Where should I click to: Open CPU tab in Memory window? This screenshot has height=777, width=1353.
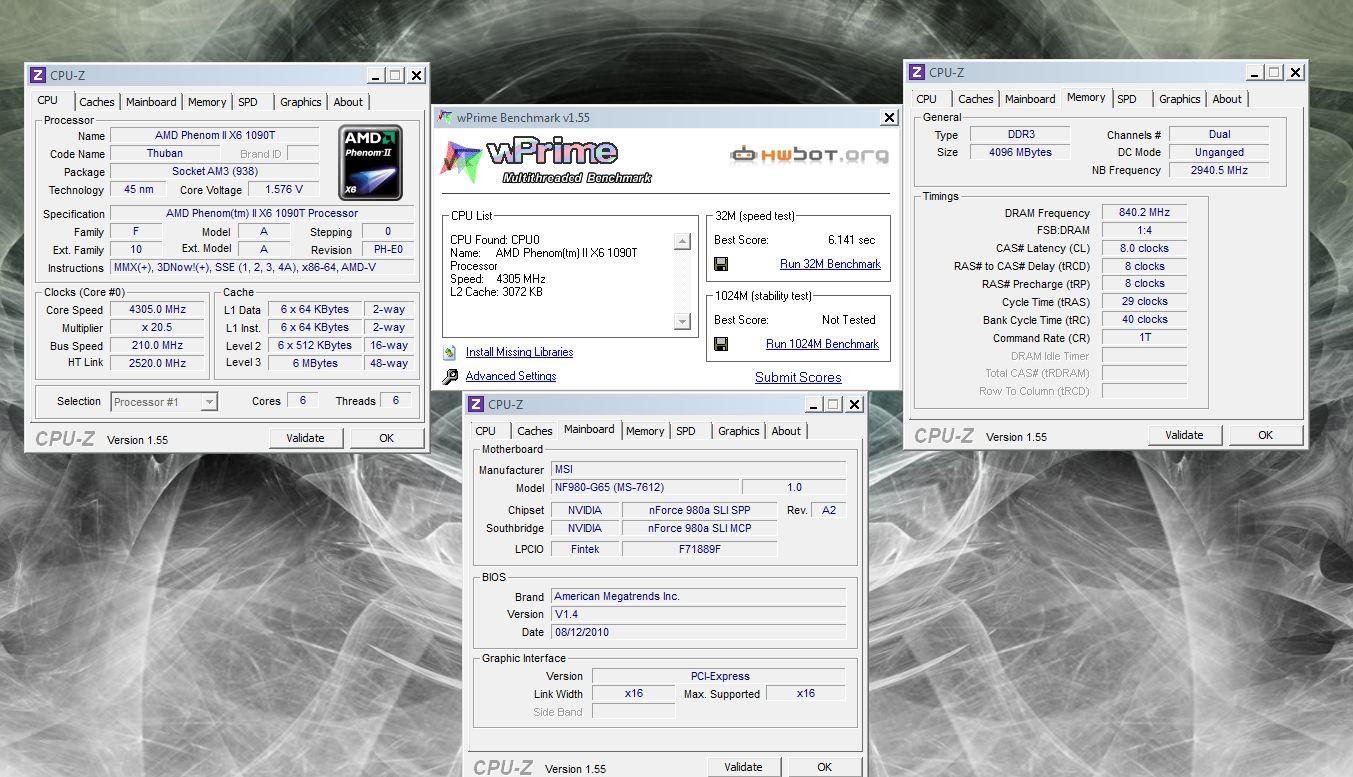pos(927,99)
